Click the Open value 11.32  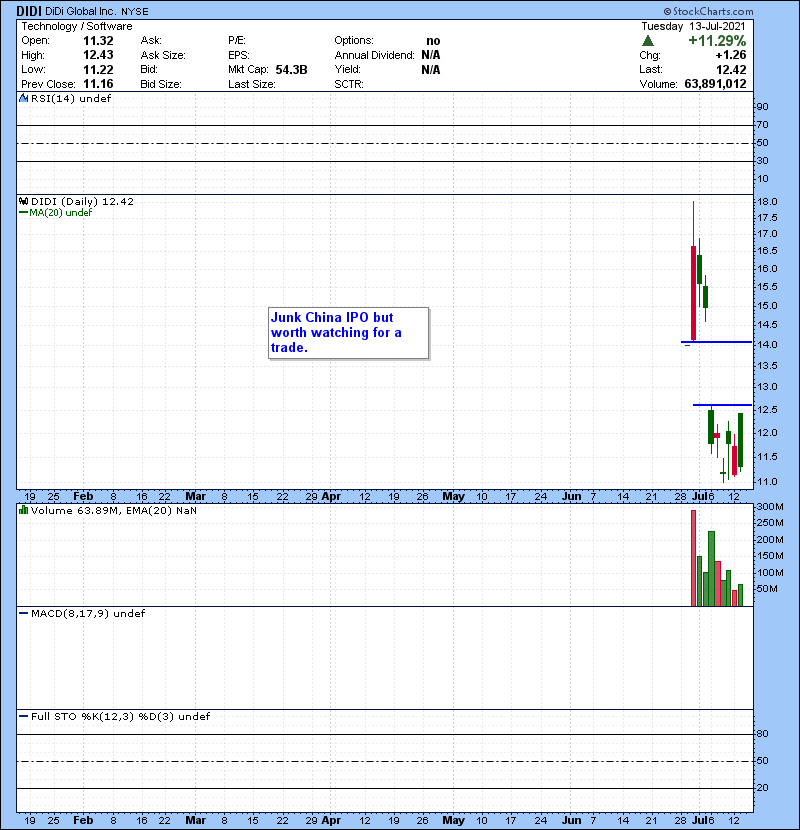tap(98, 41)
